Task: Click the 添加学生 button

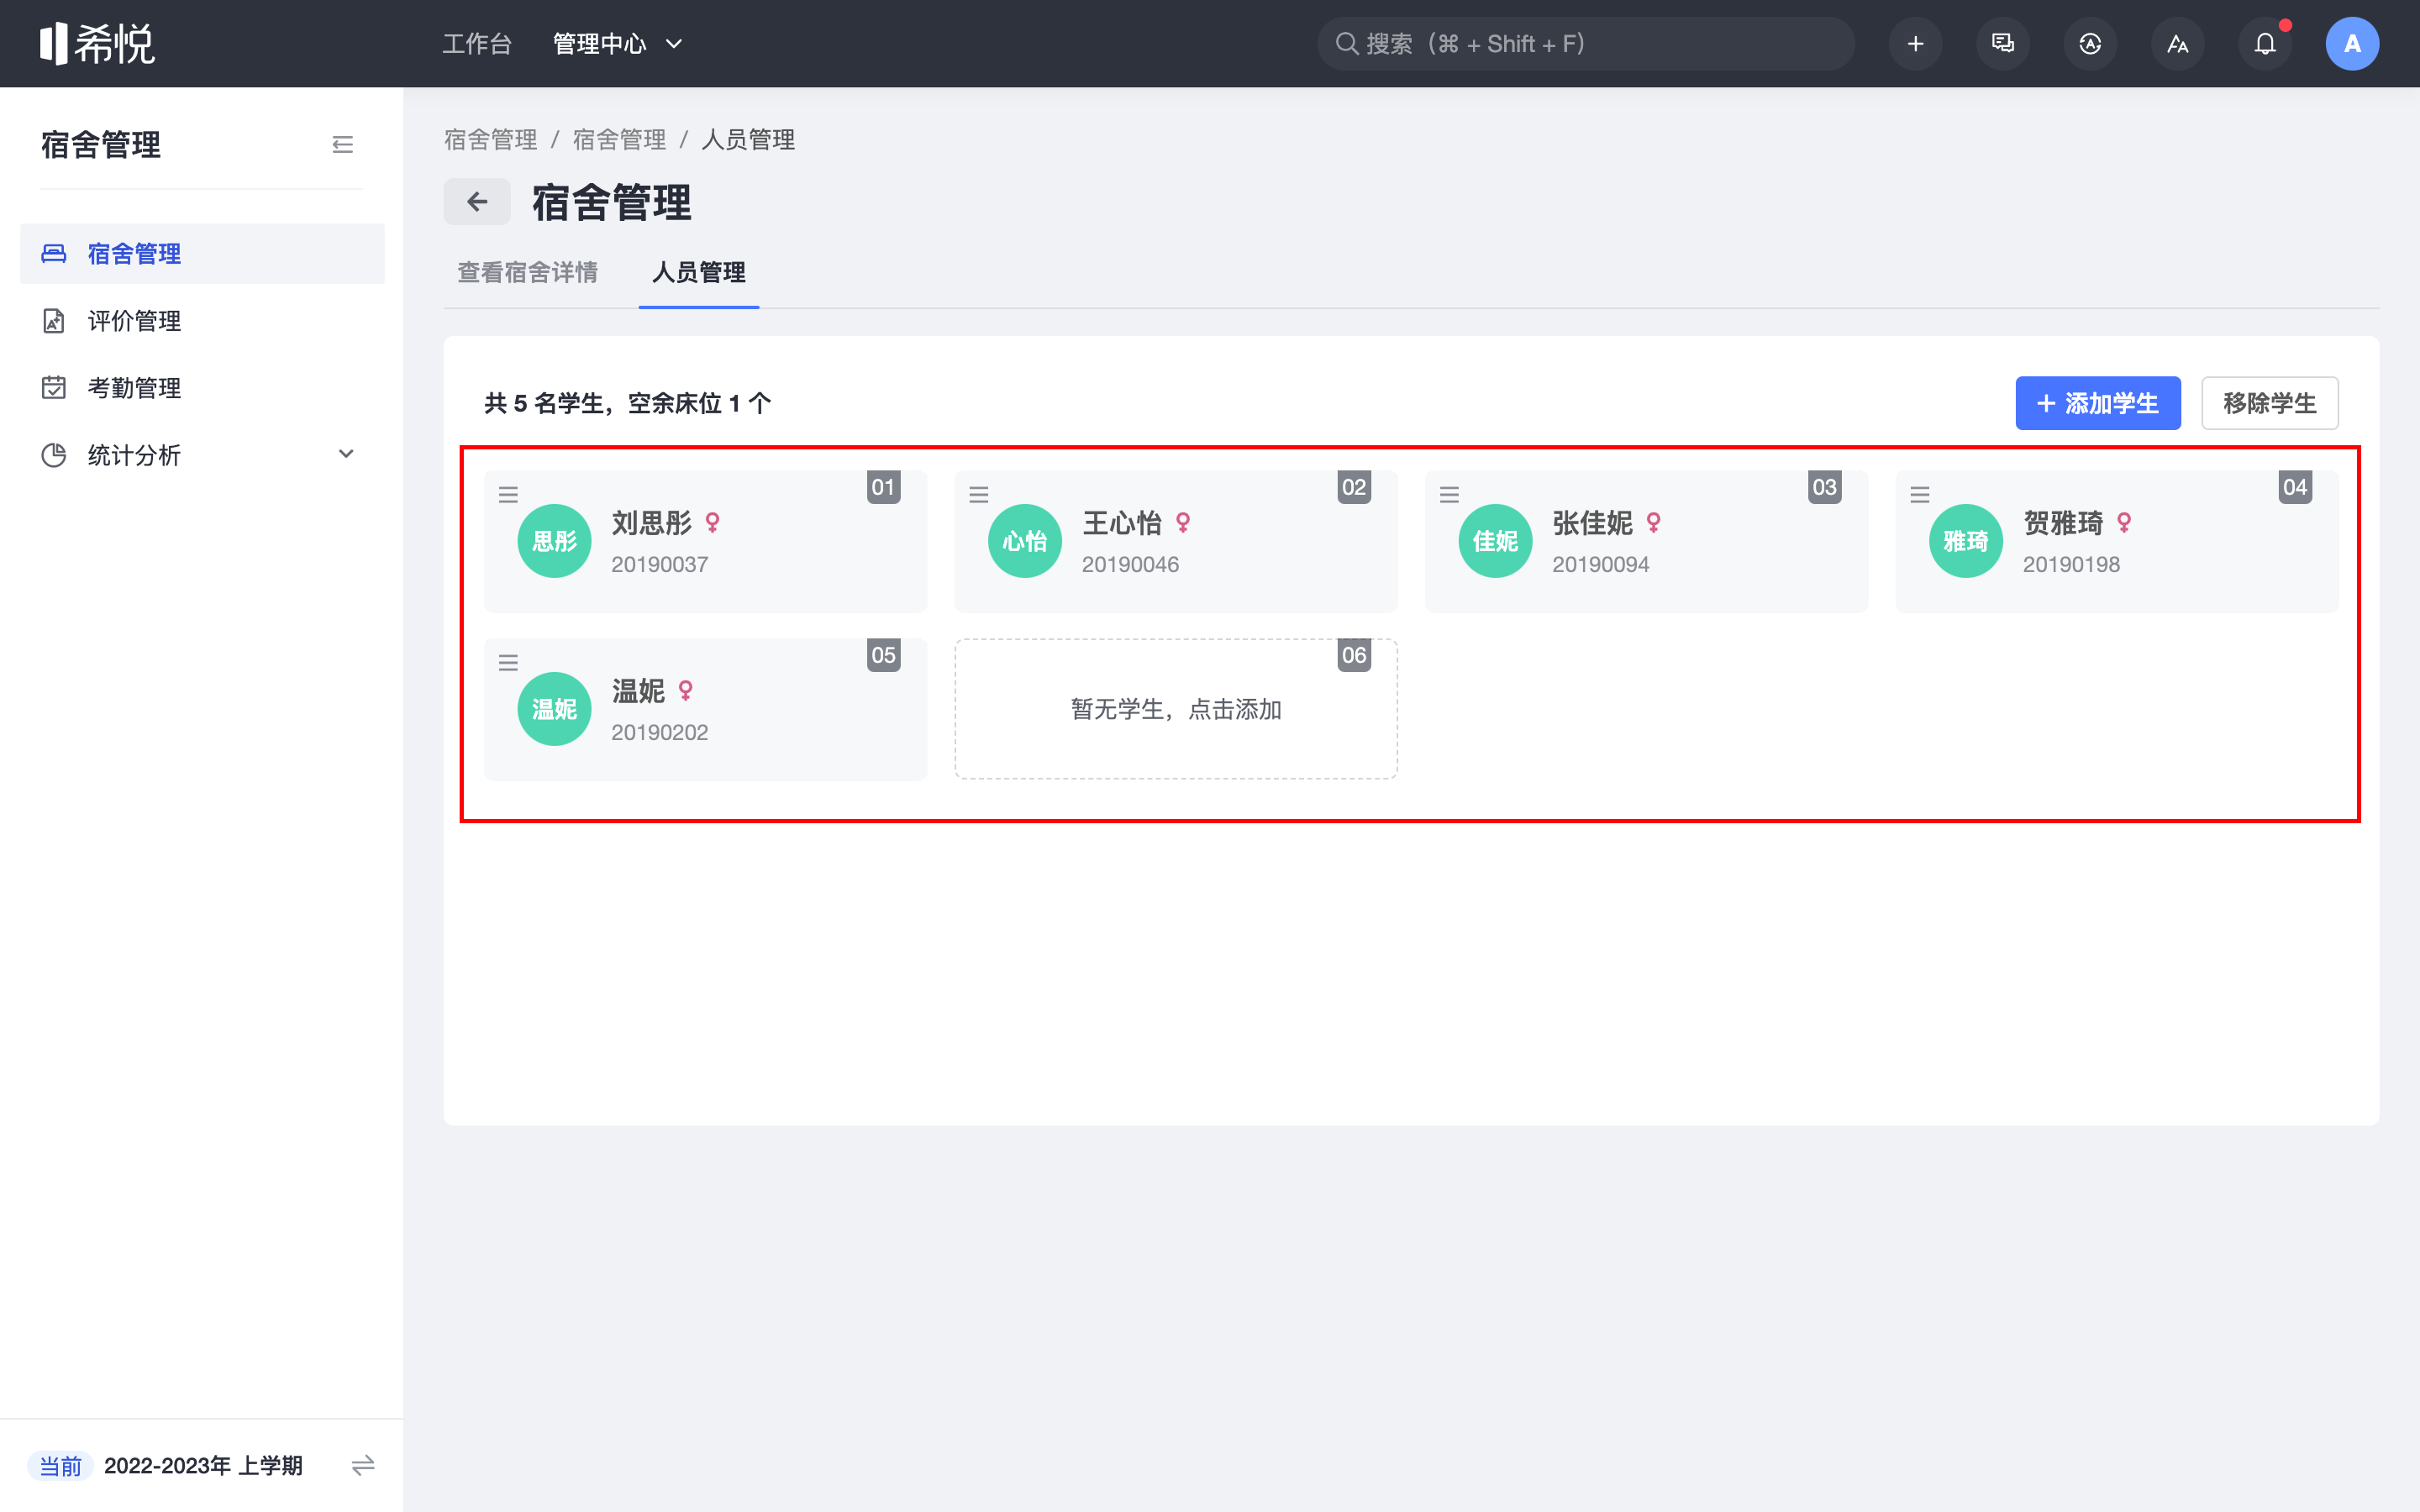Action: [2098, 403]
